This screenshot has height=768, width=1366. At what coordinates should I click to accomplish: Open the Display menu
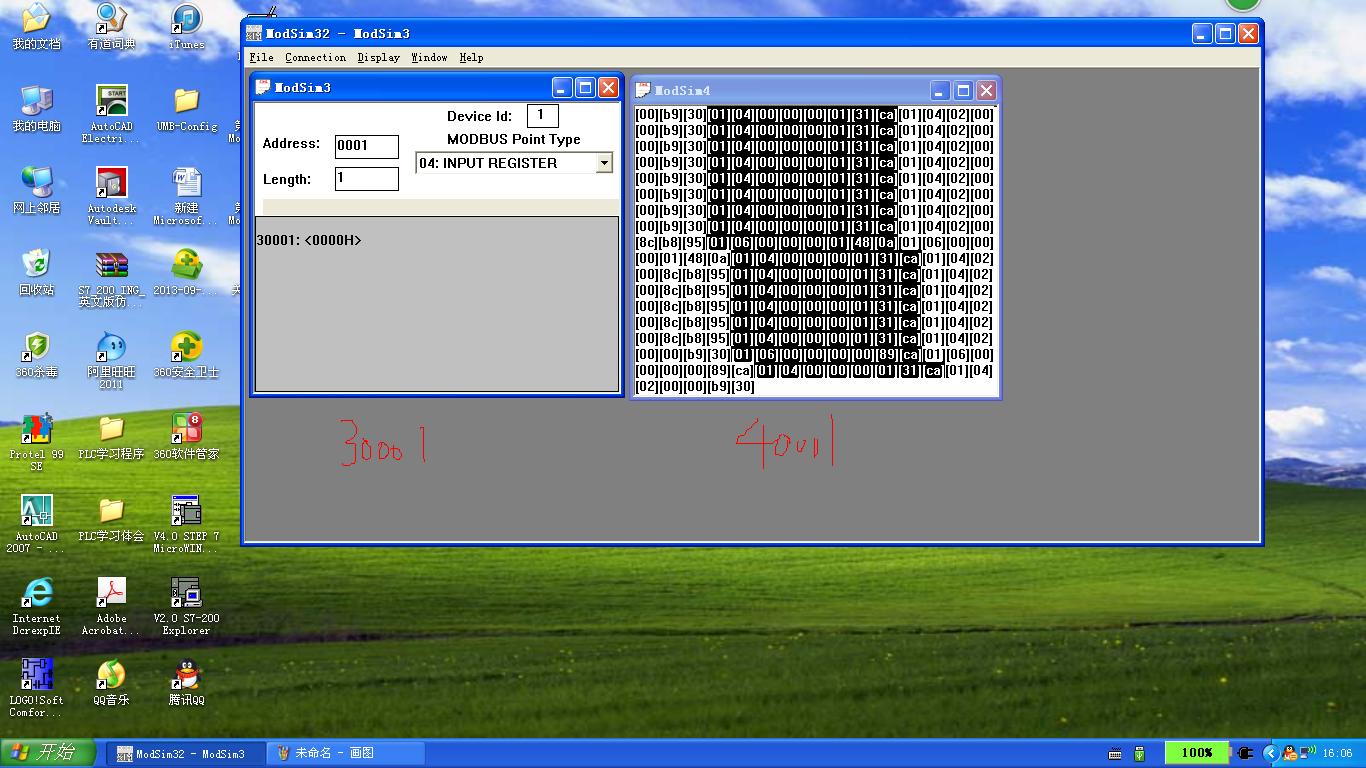[379, 58]
